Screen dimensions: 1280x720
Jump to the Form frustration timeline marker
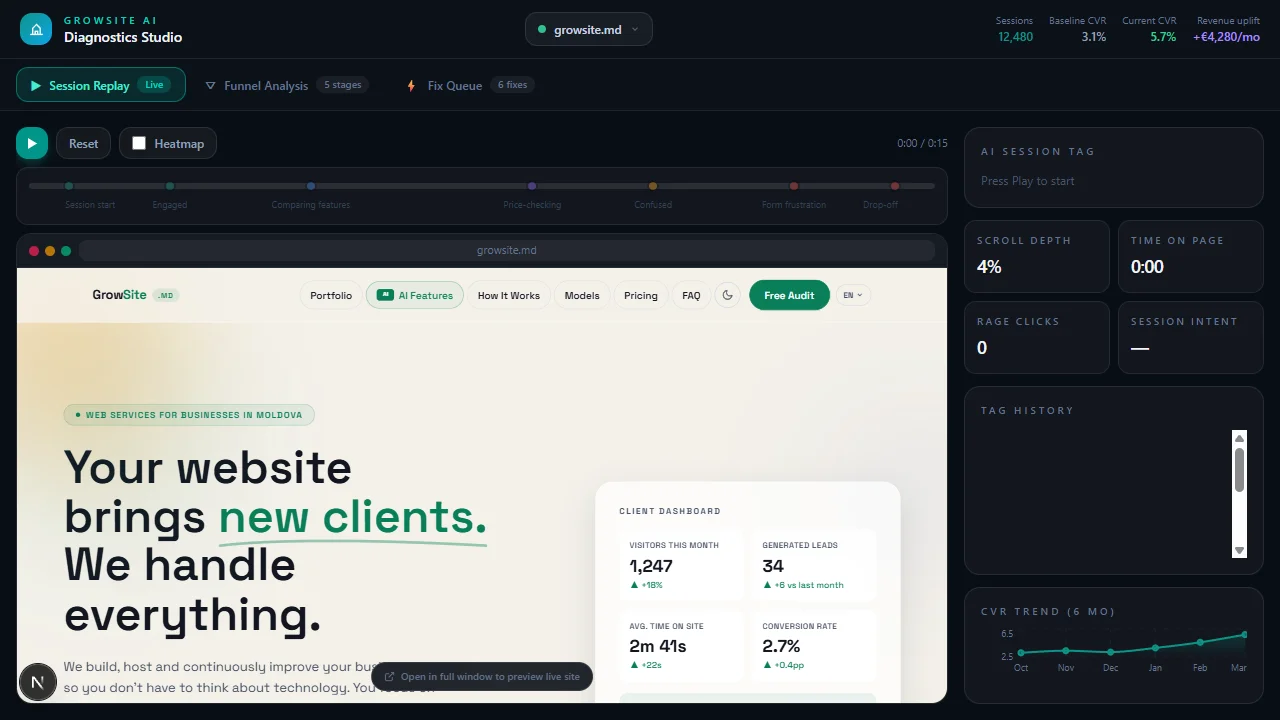[x=794, y=186]
